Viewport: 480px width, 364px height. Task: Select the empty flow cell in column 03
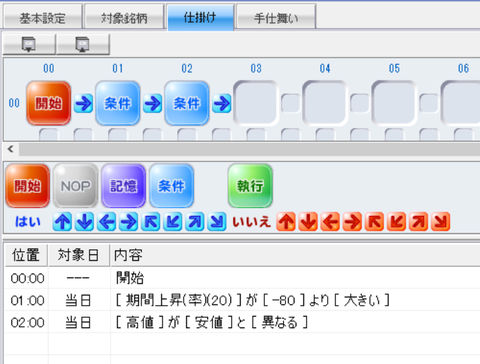point(256,103)
